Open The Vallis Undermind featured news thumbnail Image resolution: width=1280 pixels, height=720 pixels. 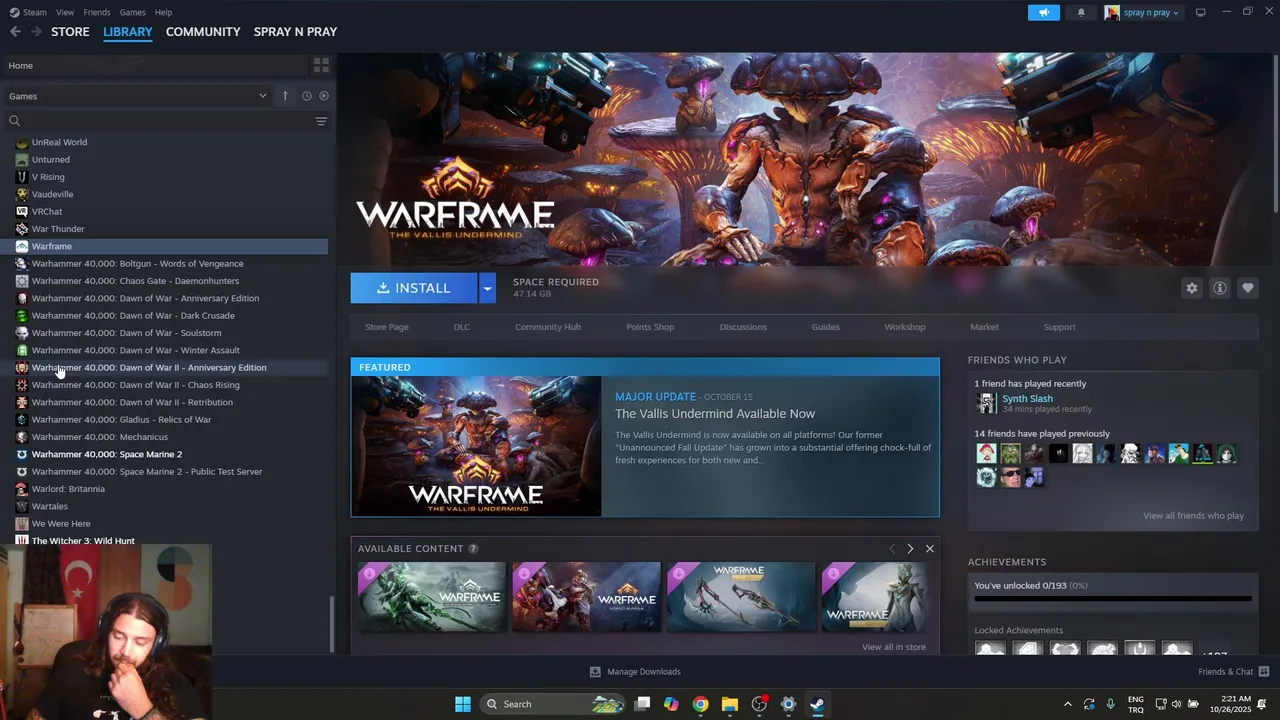pos(476,446)
